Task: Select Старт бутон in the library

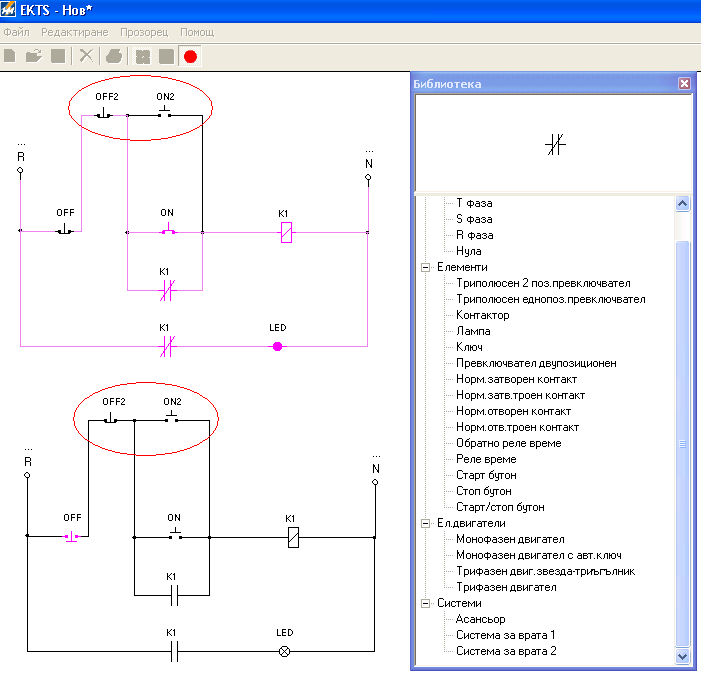Action: point(486,475)
